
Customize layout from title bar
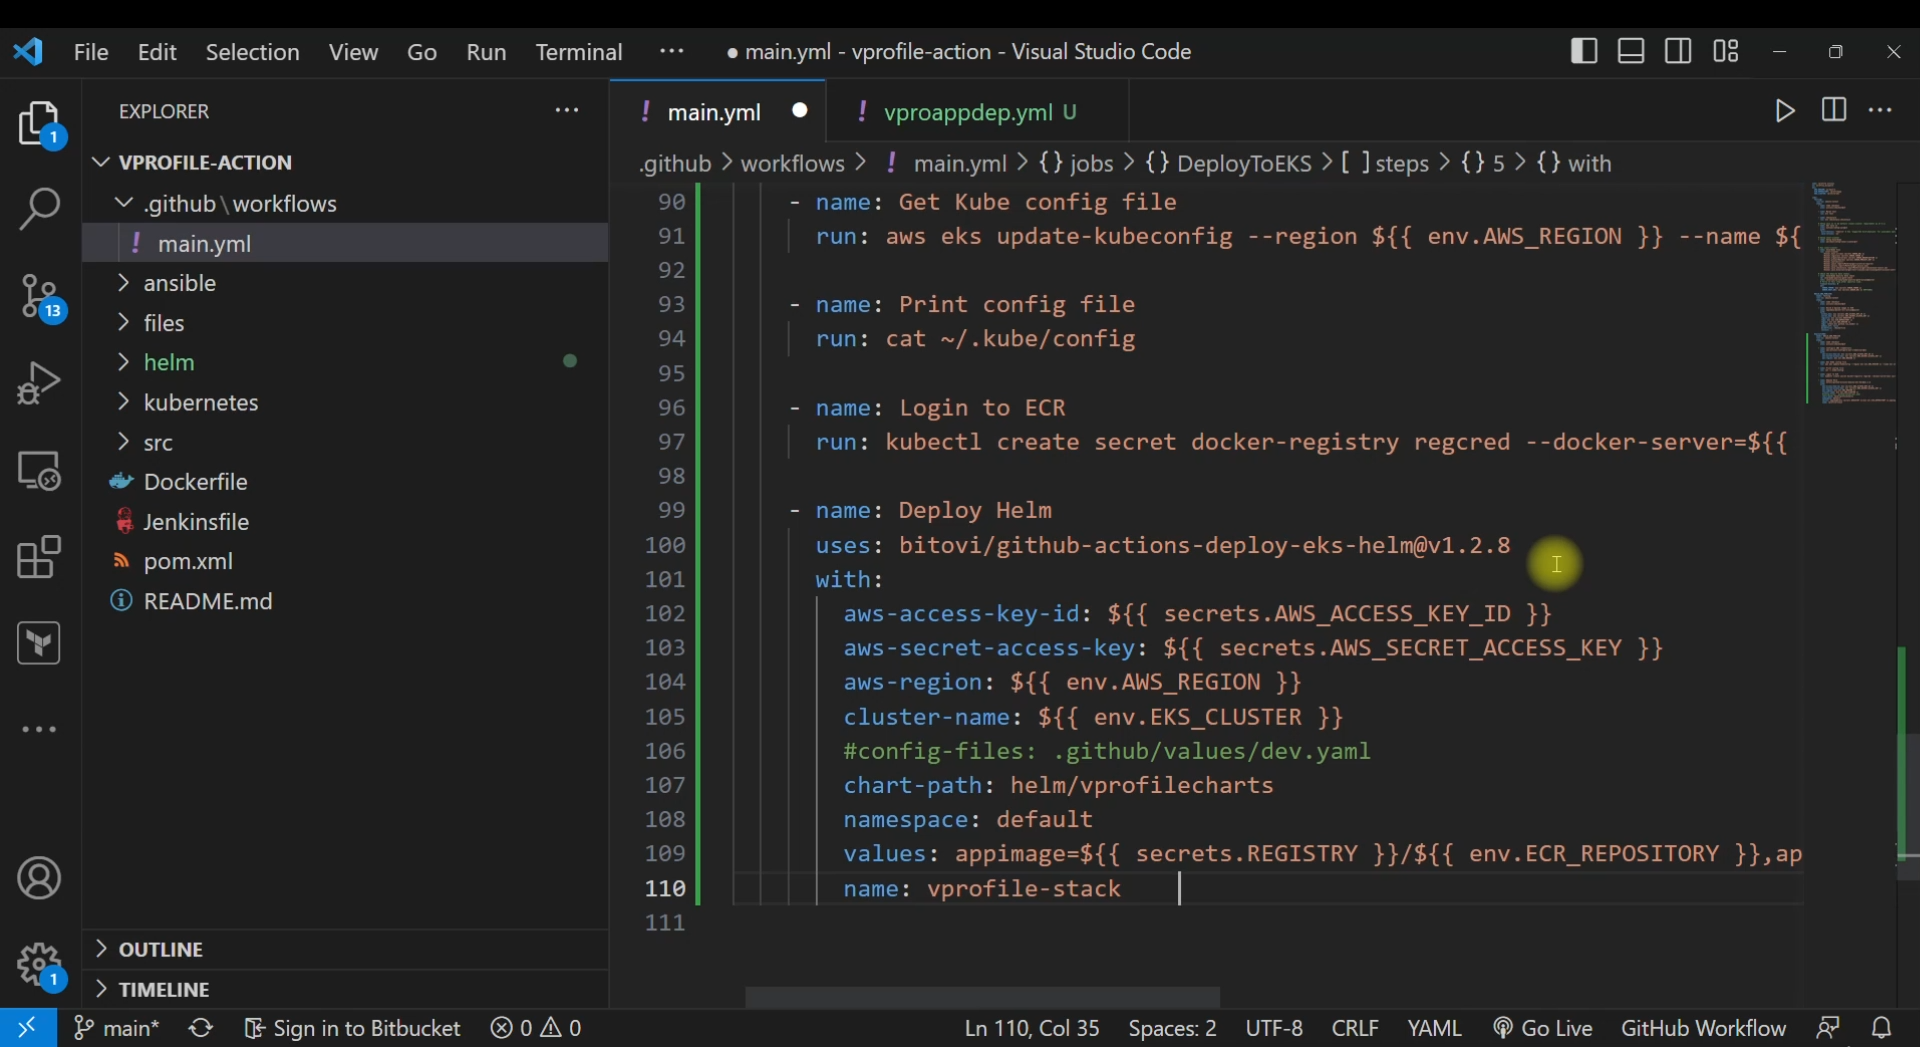click(x=1726, y=51)
